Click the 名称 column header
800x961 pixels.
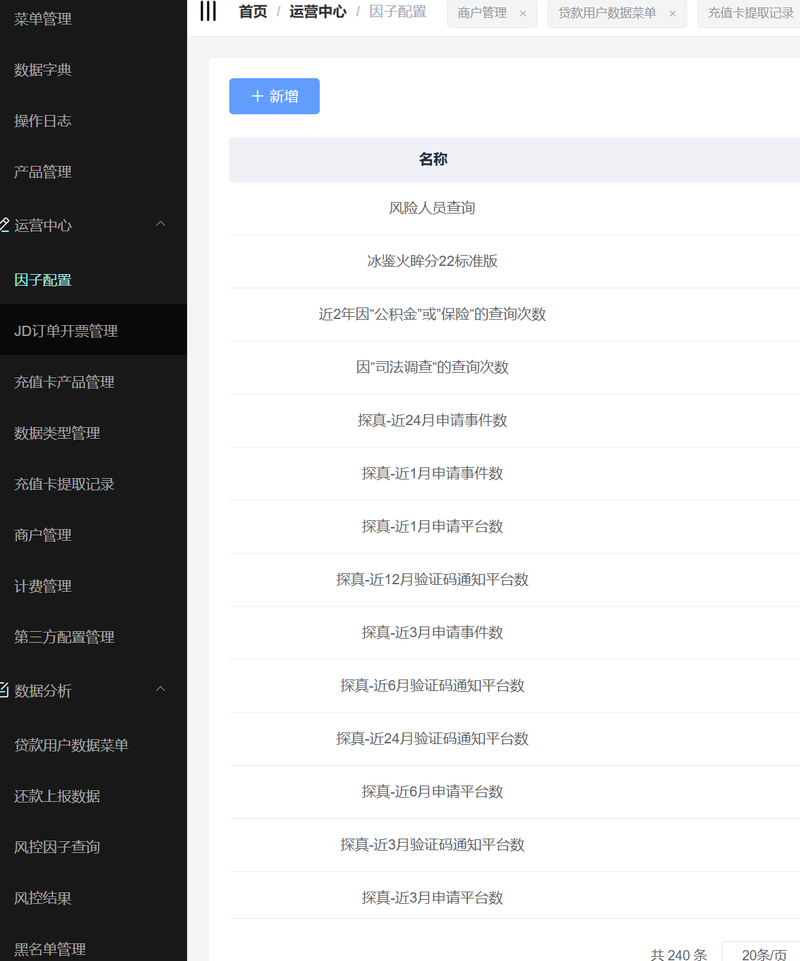click(433, 159)
